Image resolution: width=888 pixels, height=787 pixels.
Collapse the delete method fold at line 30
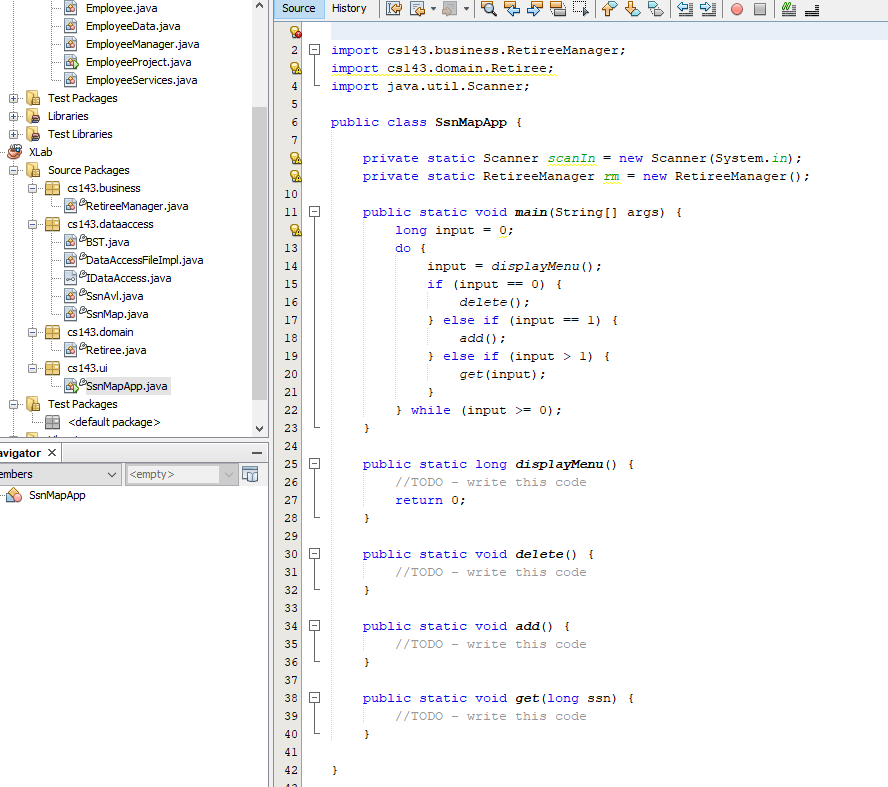[314, 554]
